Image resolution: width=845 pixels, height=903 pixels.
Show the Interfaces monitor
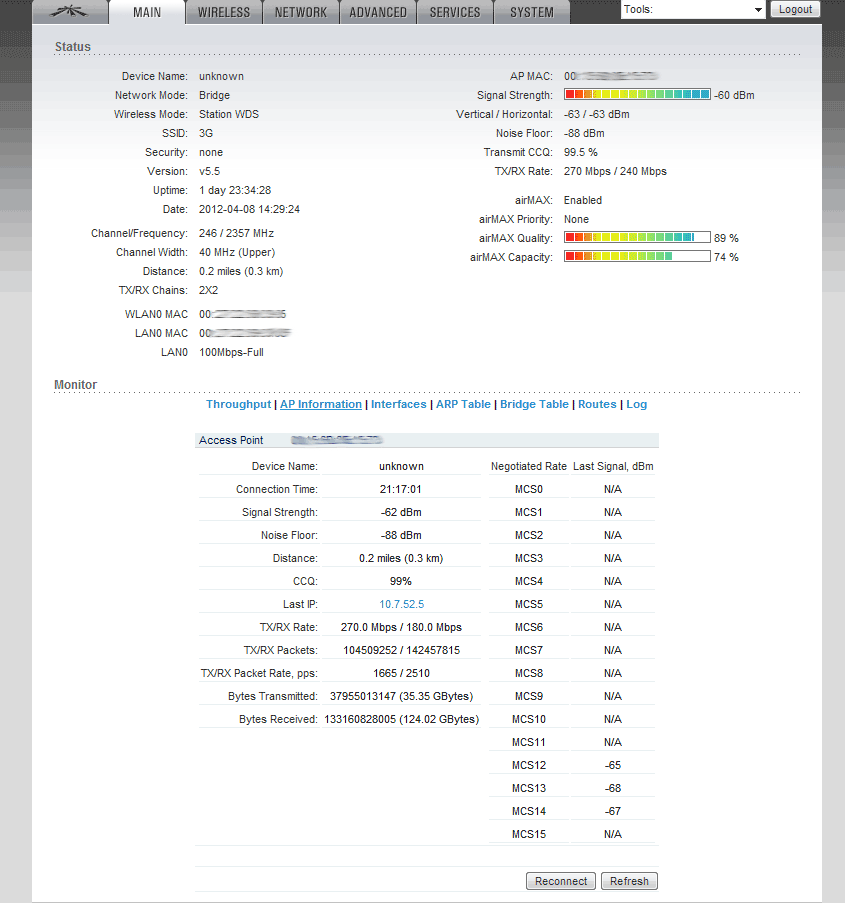coord(399,404)
